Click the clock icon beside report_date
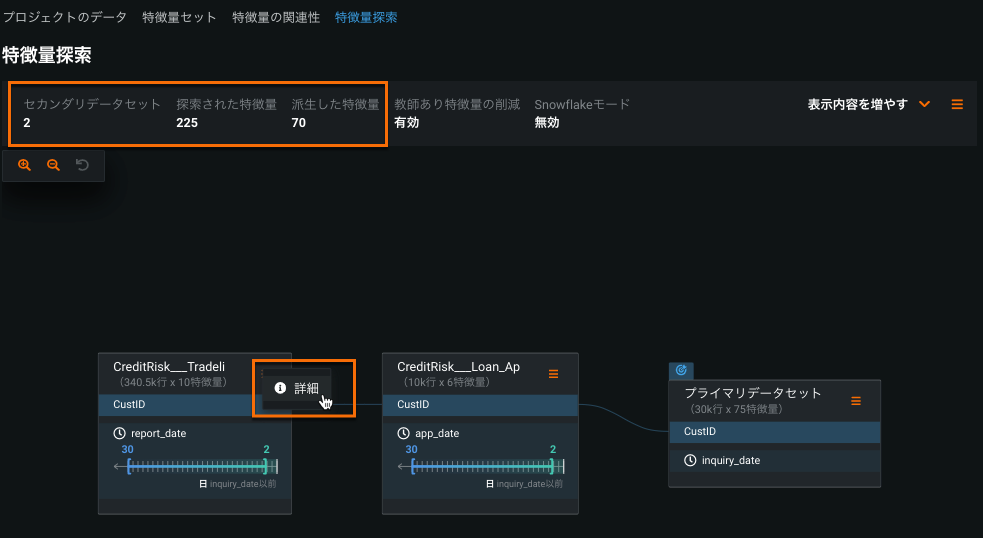 click(120, 434)
